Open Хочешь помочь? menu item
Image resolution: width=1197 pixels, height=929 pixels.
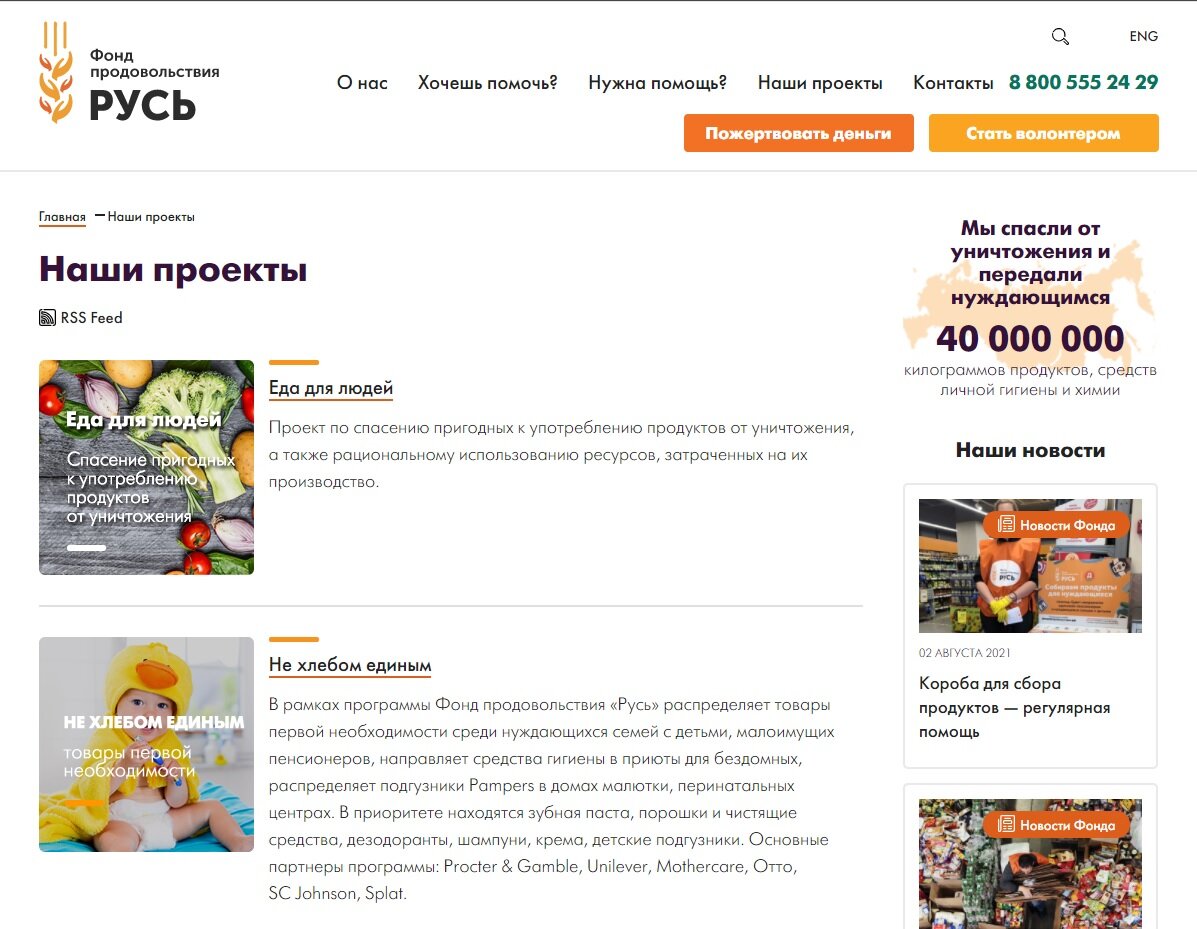coord(488,82)
